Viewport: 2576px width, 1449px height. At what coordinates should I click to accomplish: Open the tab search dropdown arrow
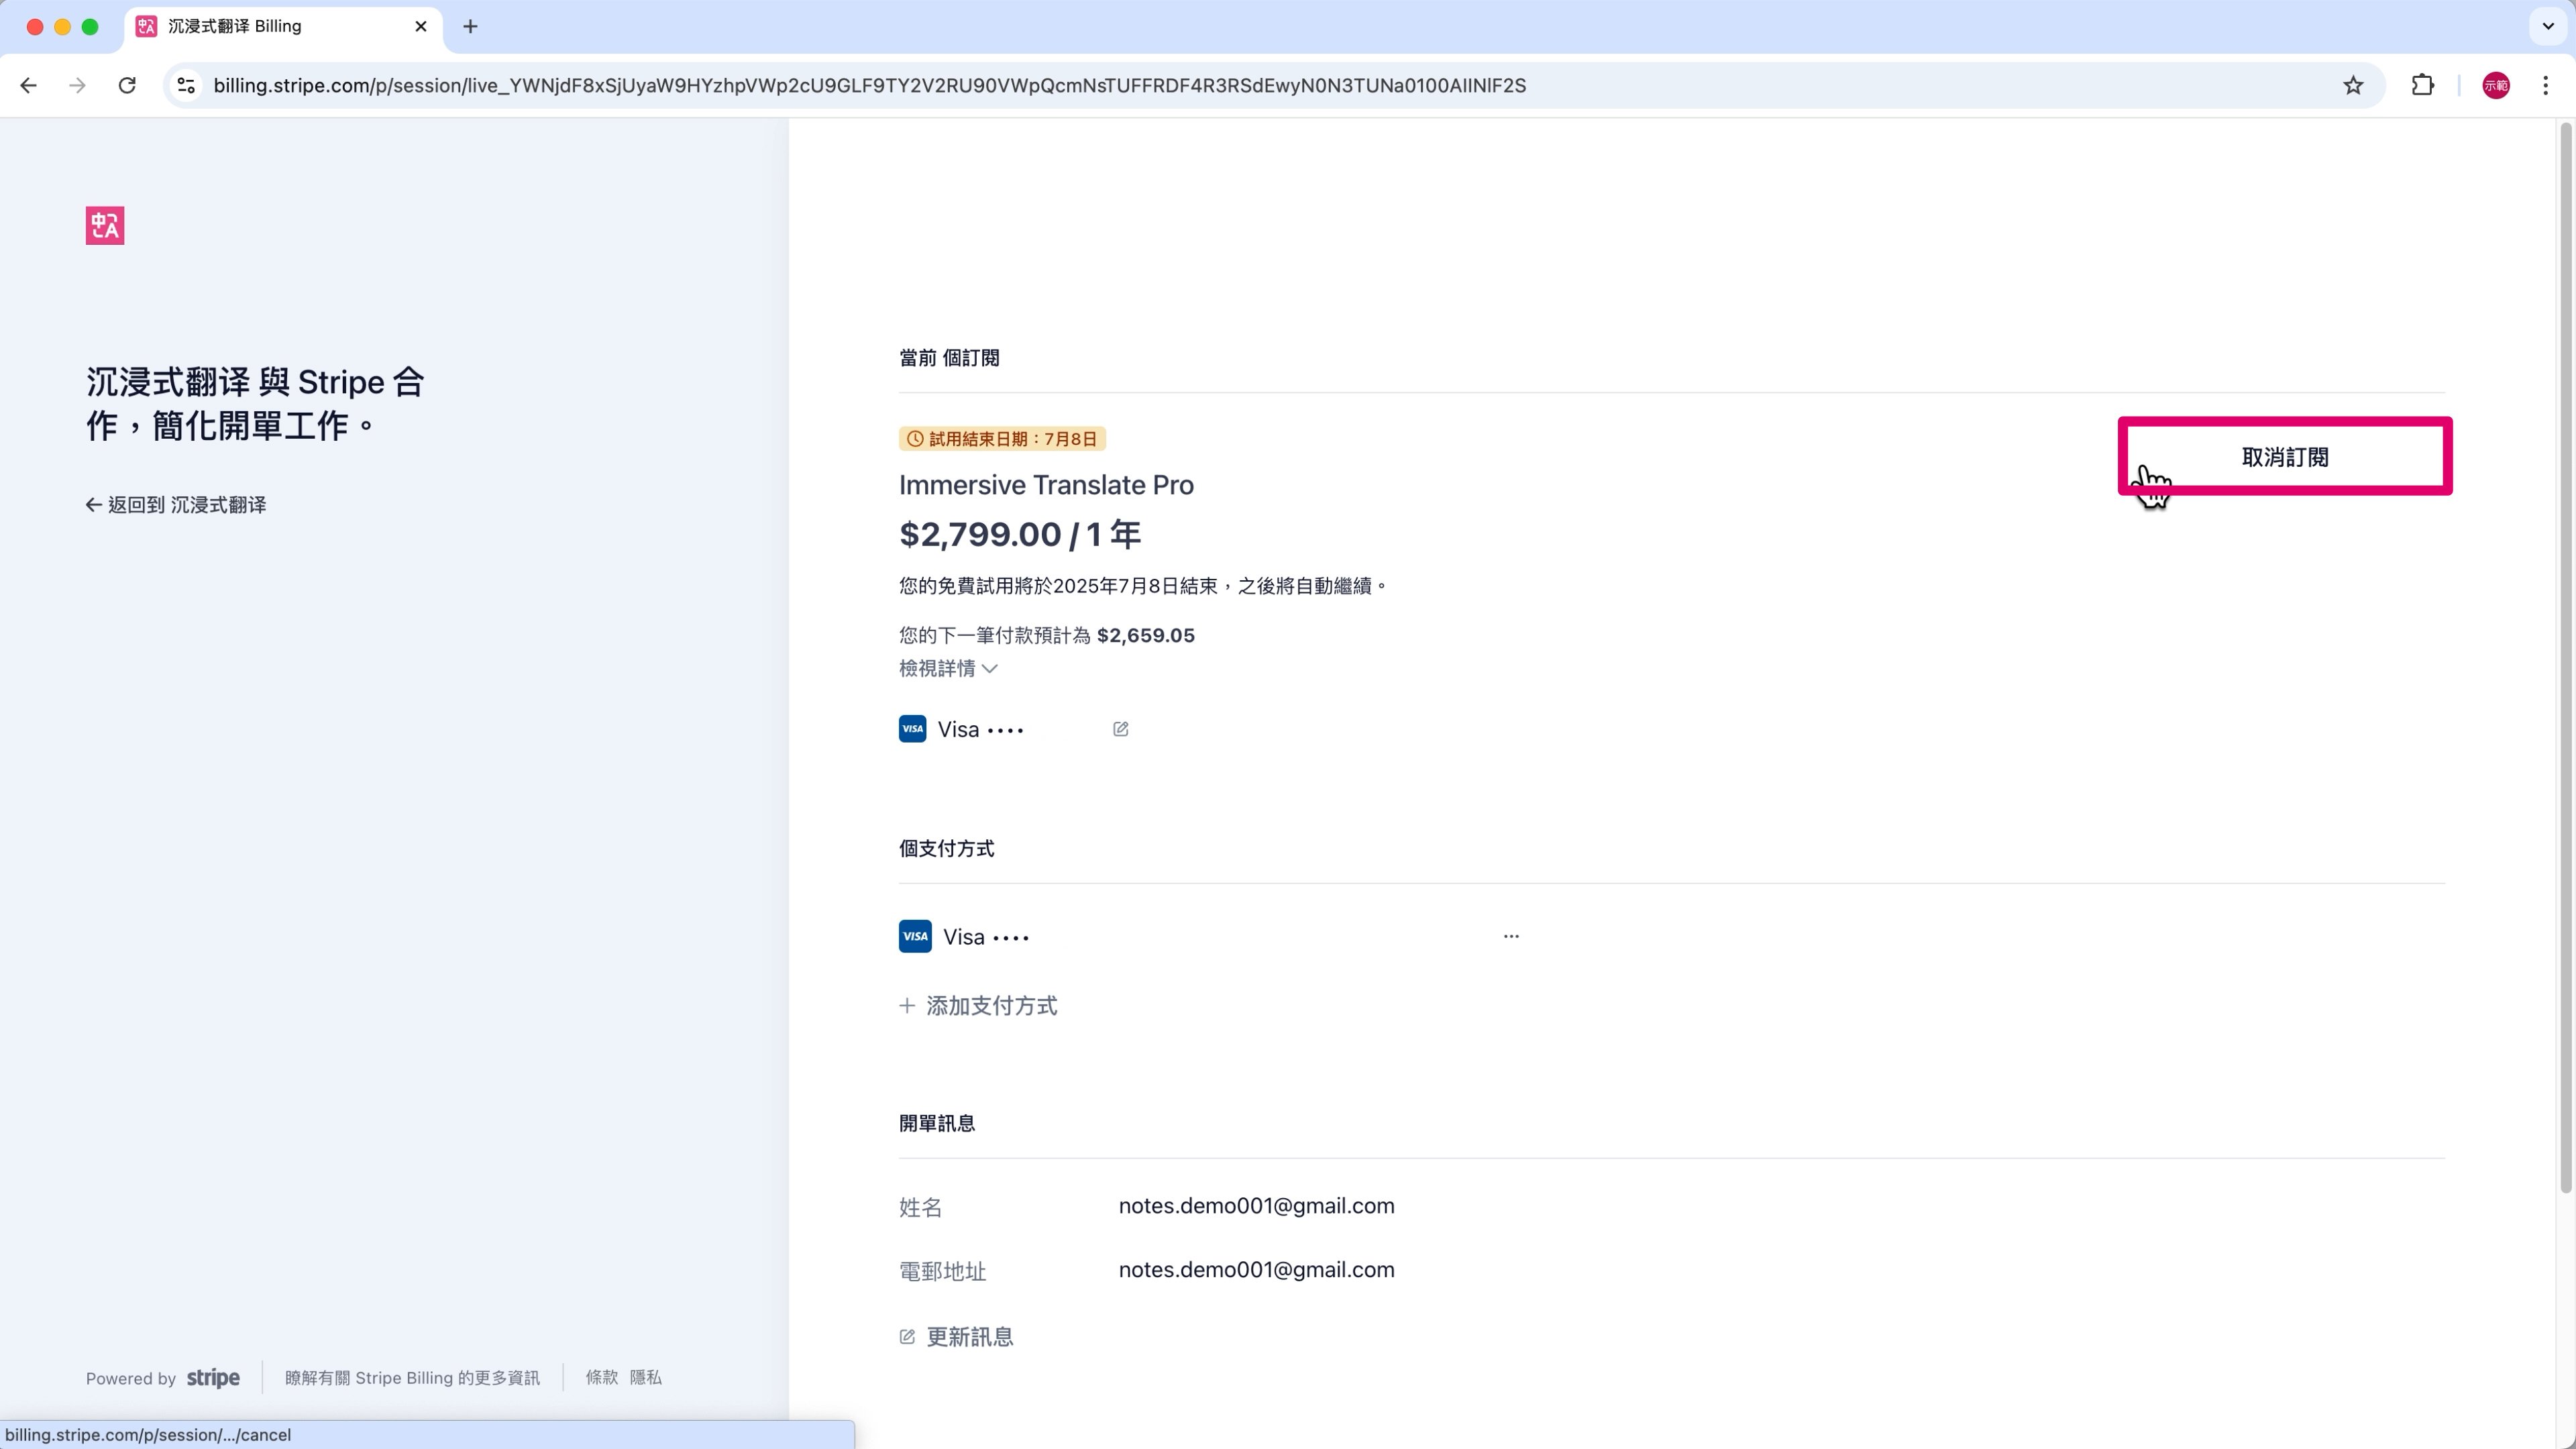pyautogui.click(x=2548, y=26)
